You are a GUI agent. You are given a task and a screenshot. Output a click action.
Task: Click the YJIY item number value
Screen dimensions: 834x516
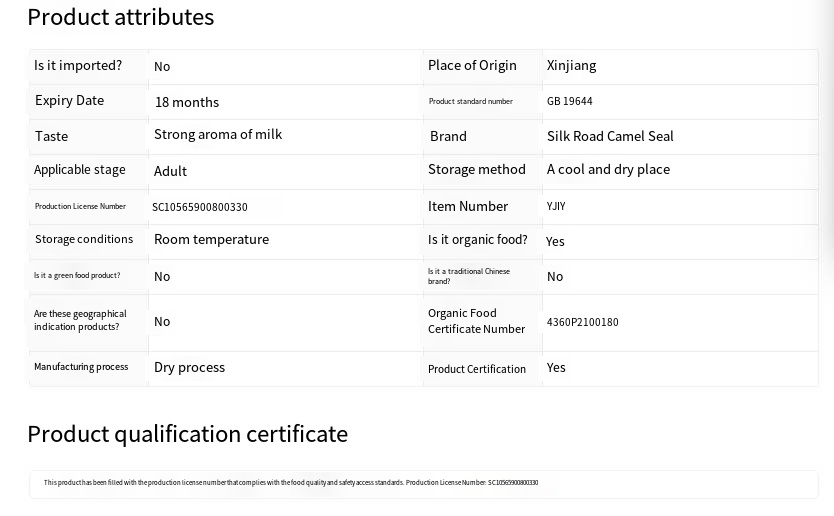click(x=556, y=206)
